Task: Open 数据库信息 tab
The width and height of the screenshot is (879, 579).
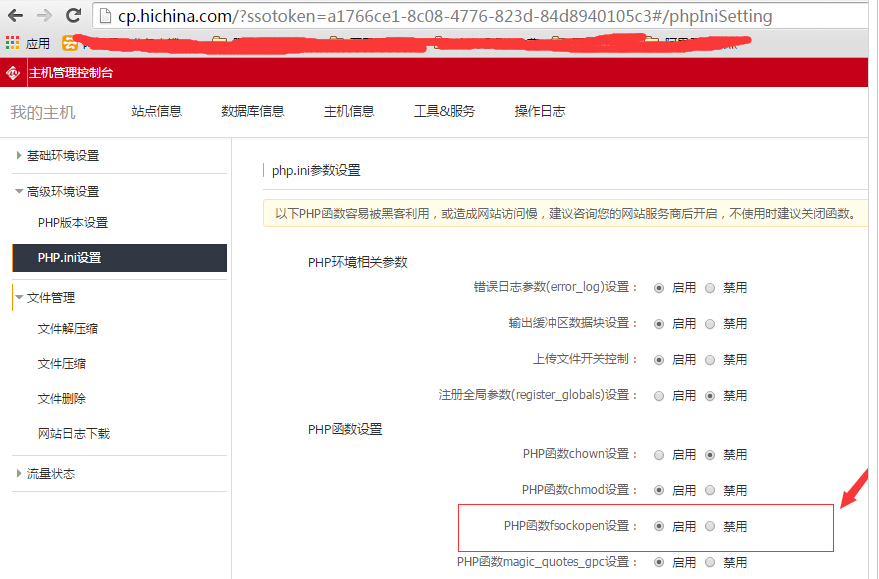Action: (252, 111)
